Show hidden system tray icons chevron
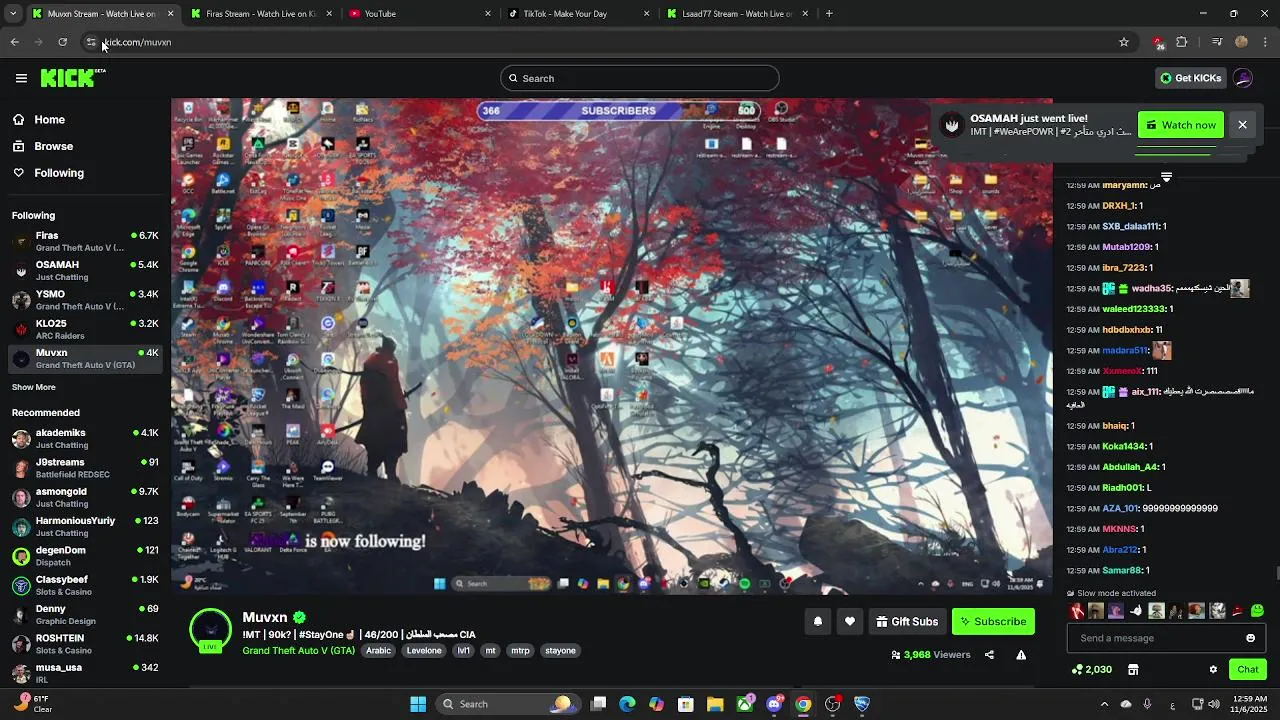The image size is (1280, 720). (1104, 704)
